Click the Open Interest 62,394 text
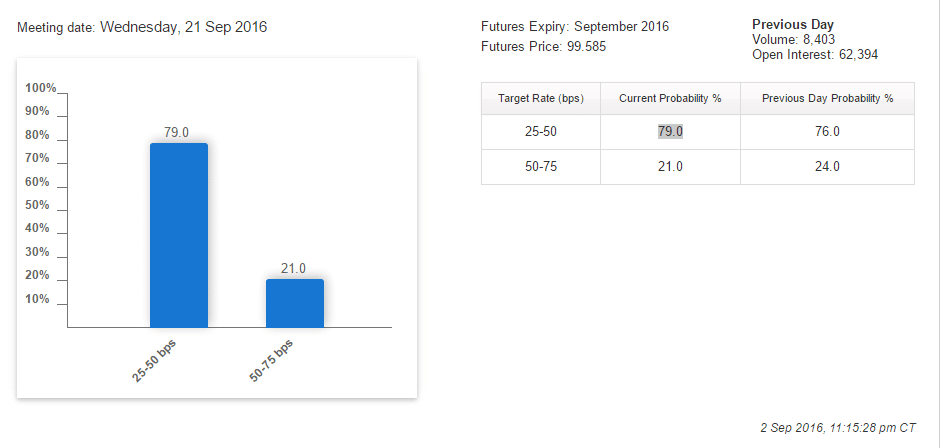The height and width of the screenshot is (448, 940). pos(815,55)
